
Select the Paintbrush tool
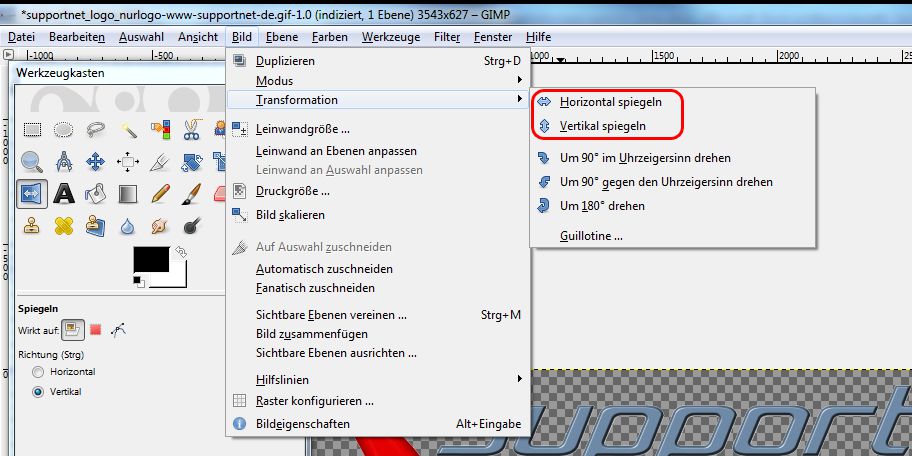click(191, 193)
